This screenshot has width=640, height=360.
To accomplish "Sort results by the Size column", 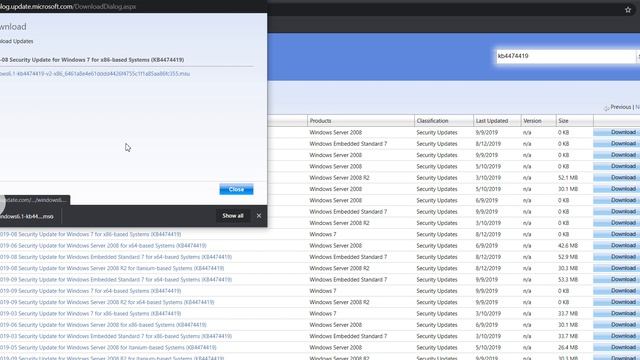I will tap(563, 121).
